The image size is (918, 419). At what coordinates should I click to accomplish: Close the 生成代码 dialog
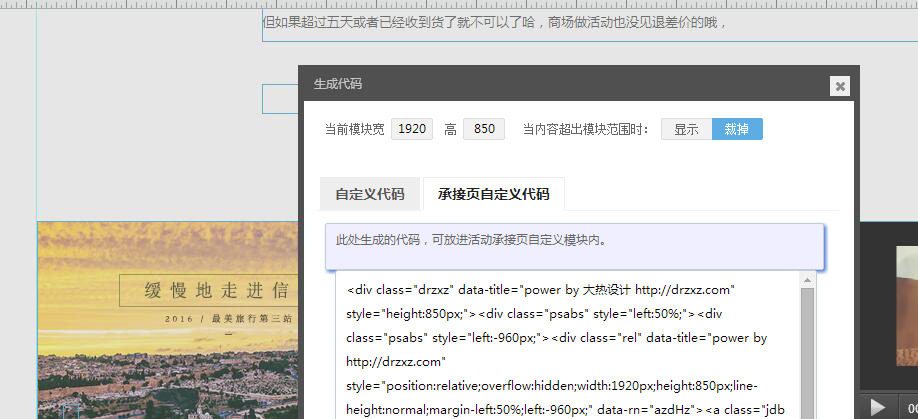point(840,86)
